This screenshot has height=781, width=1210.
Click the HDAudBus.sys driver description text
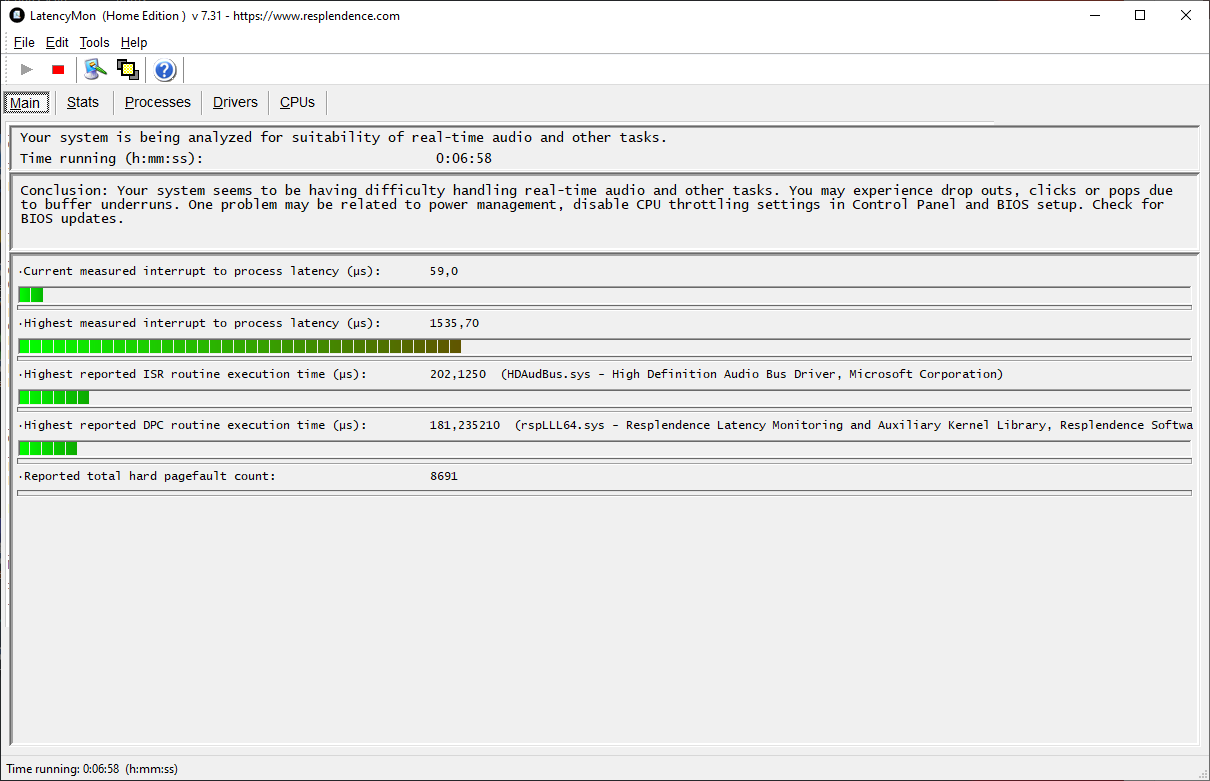tap(752, 374)
